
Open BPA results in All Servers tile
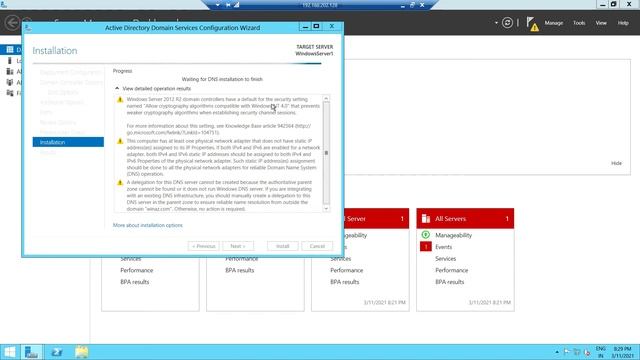click(x=449, y=282)
